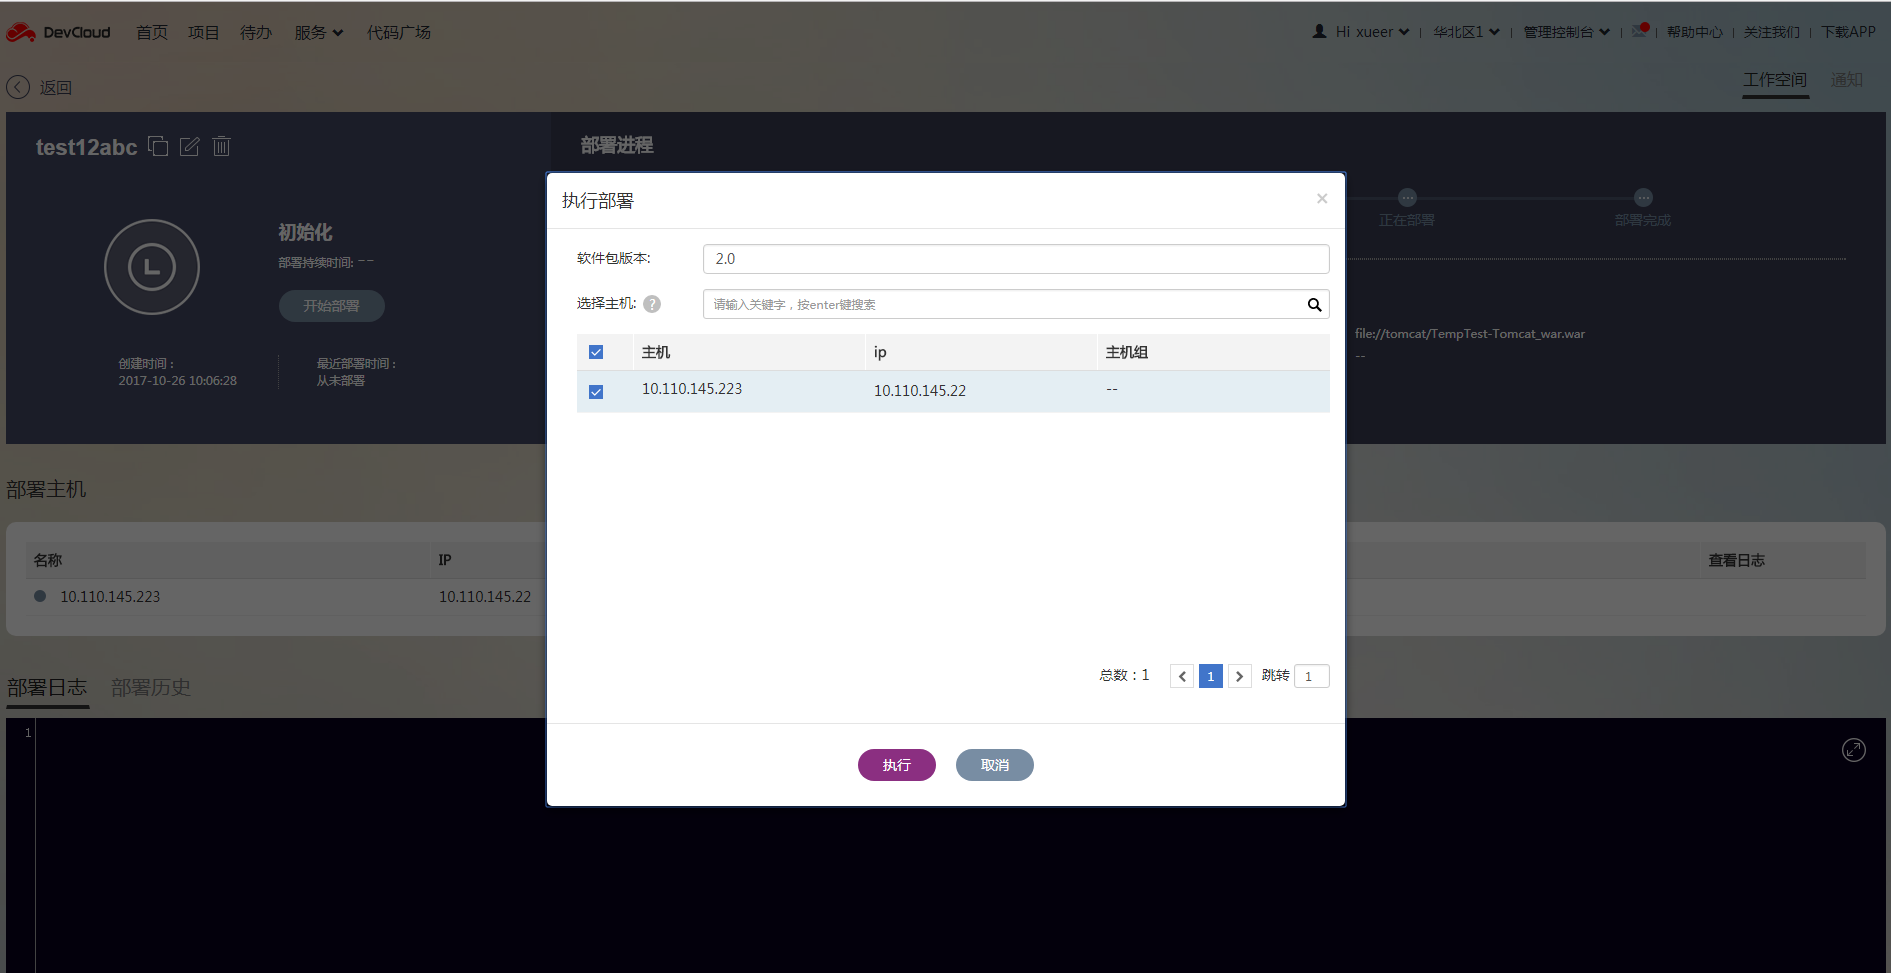The height and width of the screenshot is (973, 1891).
Task: Click 关注我们 link
Action: pos(1772,32)
